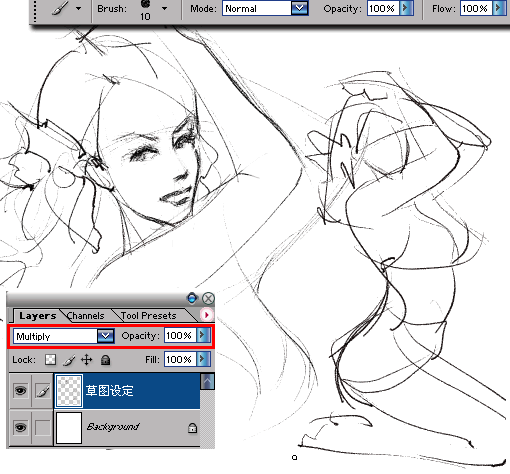Toggle the link box on Background layer
The image size is (510, 474).
tap(43, 427)
